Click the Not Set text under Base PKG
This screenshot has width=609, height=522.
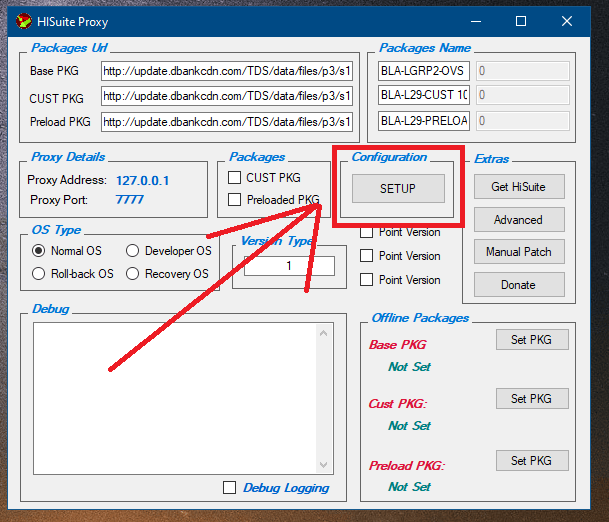[x=409, y=367]
